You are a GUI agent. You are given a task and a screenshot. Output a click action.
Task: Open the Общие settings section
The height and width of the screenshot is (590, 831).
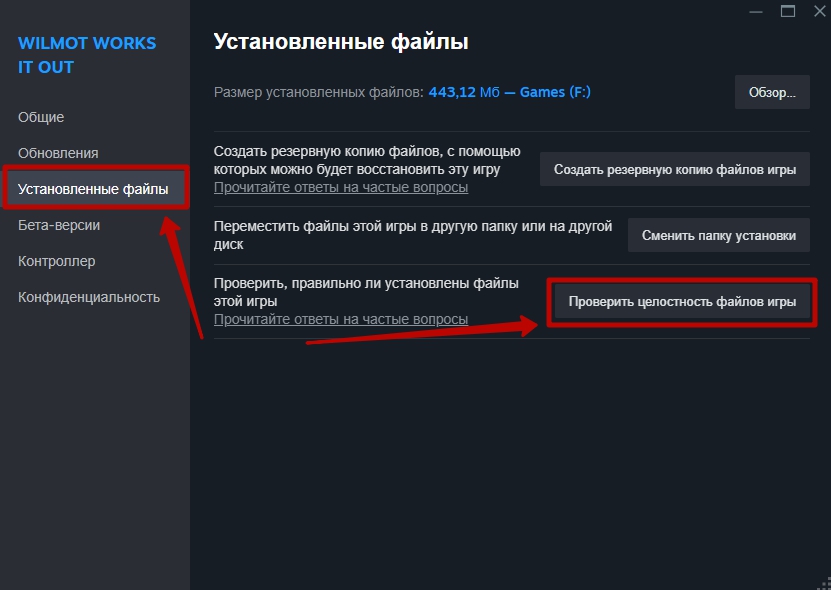[41, 117]
